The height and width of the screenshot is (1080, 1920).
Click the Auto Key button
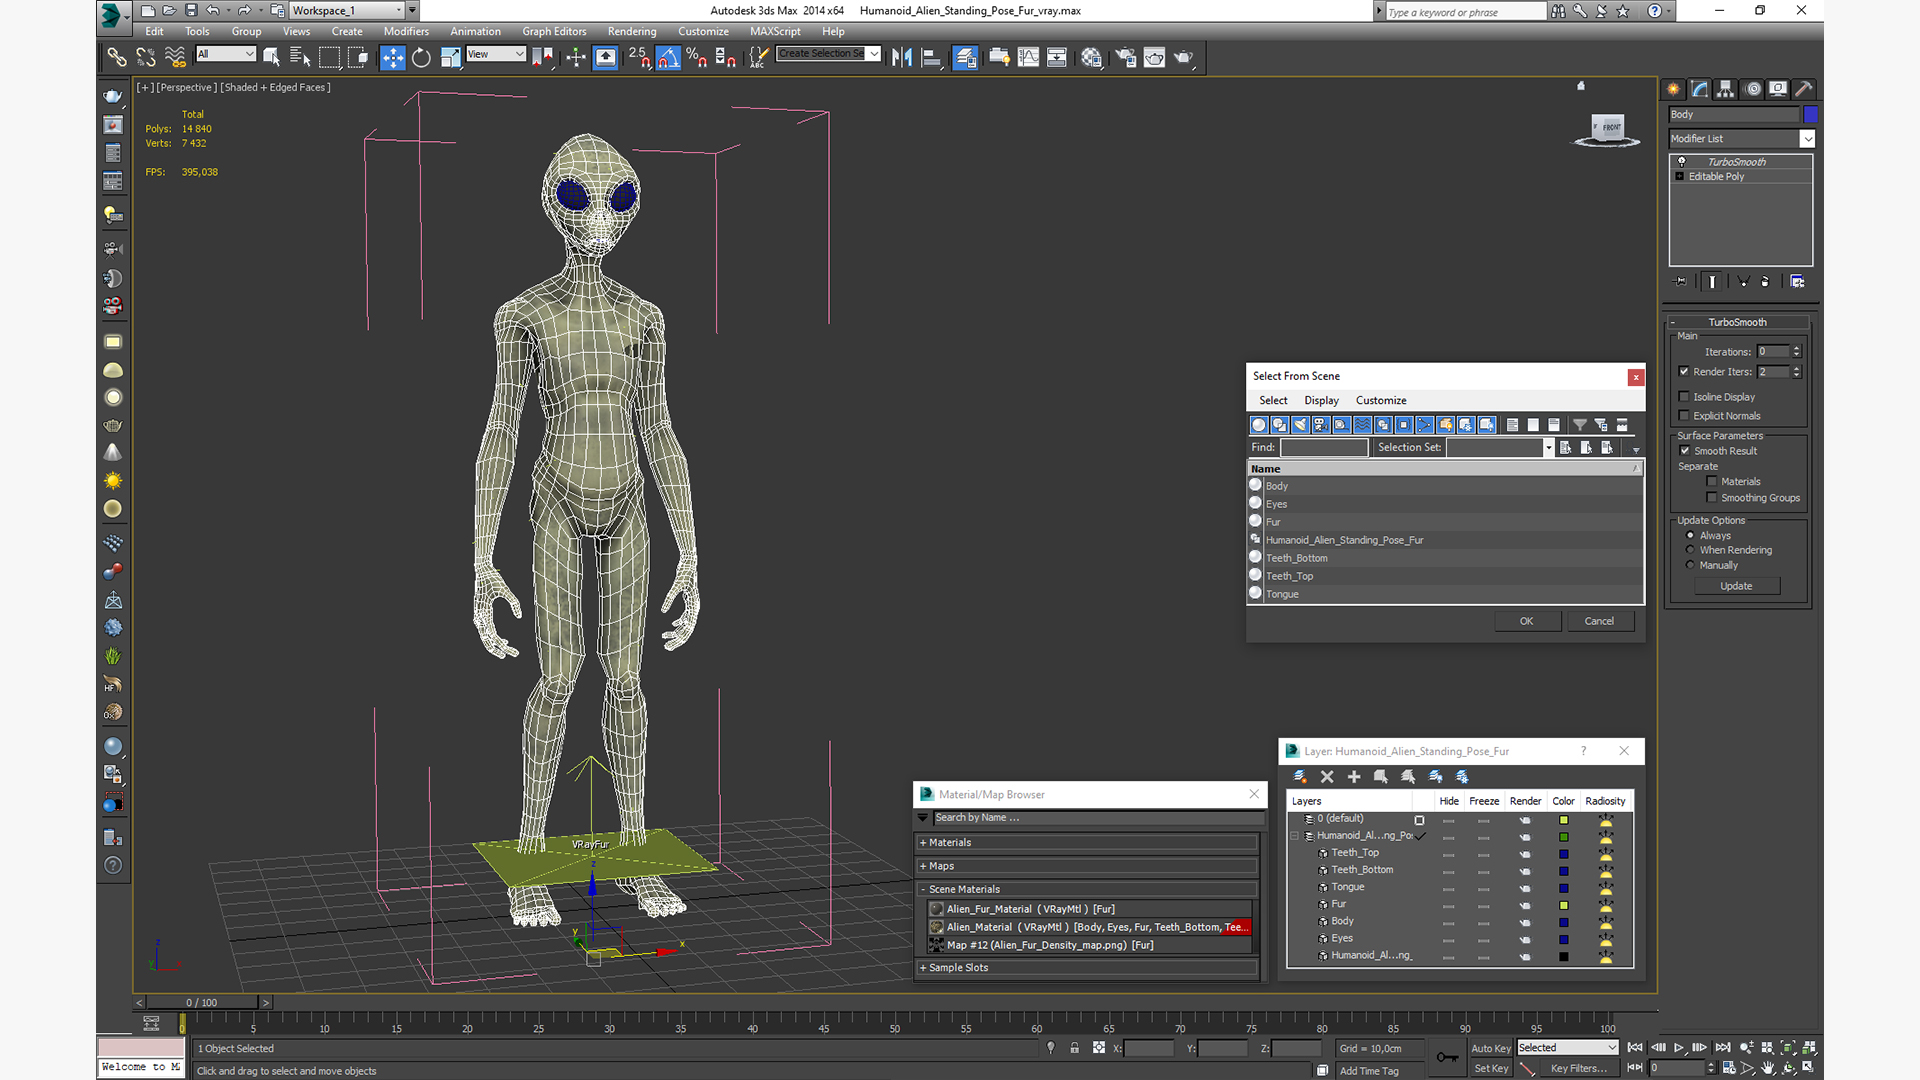coord(1491,1049)
